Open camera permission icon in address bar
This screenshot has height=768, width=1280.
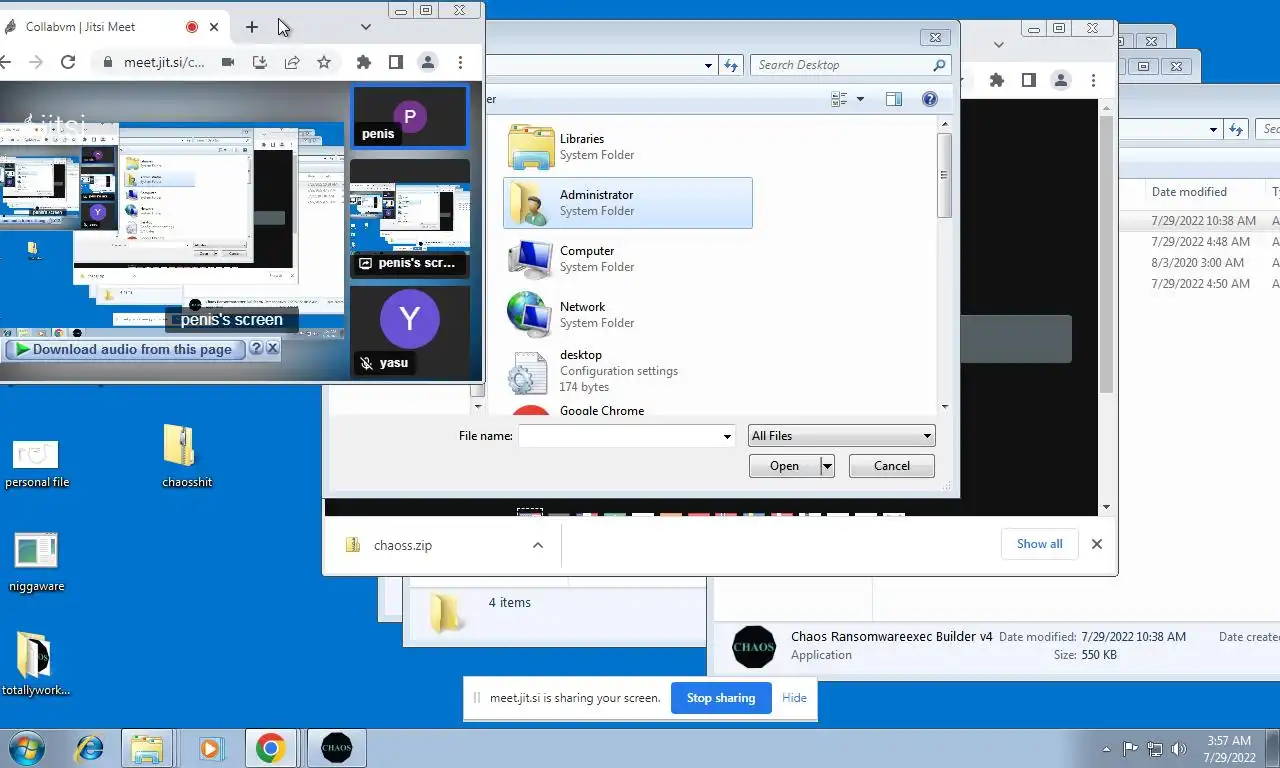click(x=228, y=62)
